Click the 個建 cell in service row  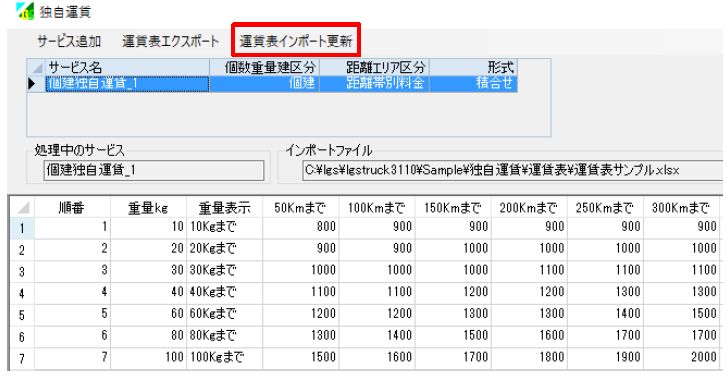(264, 84)
